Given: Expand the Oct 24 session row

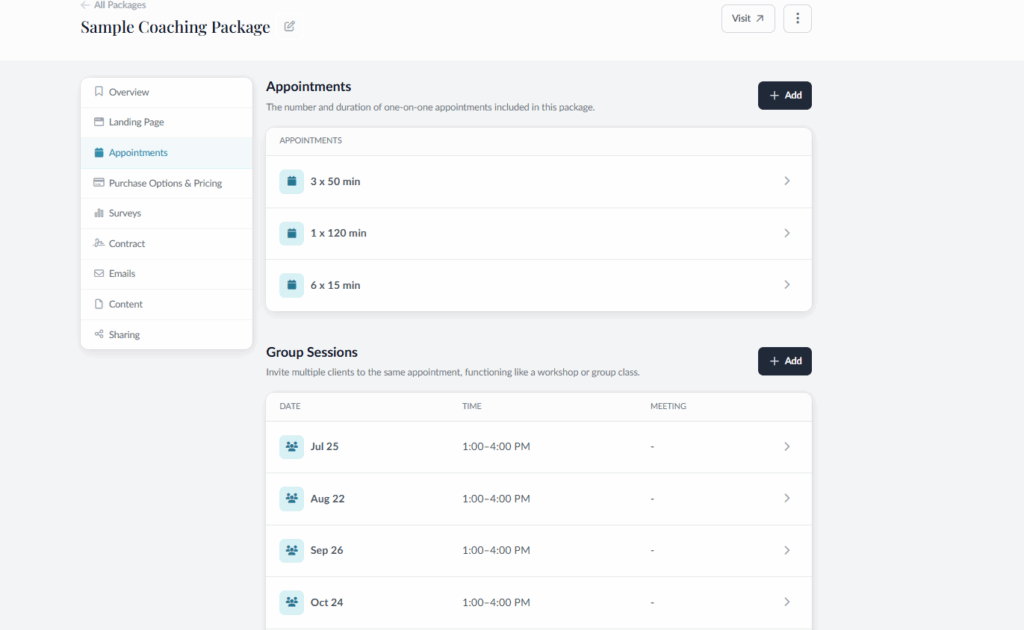Looking at the screenshot, I should click(787, 602).
